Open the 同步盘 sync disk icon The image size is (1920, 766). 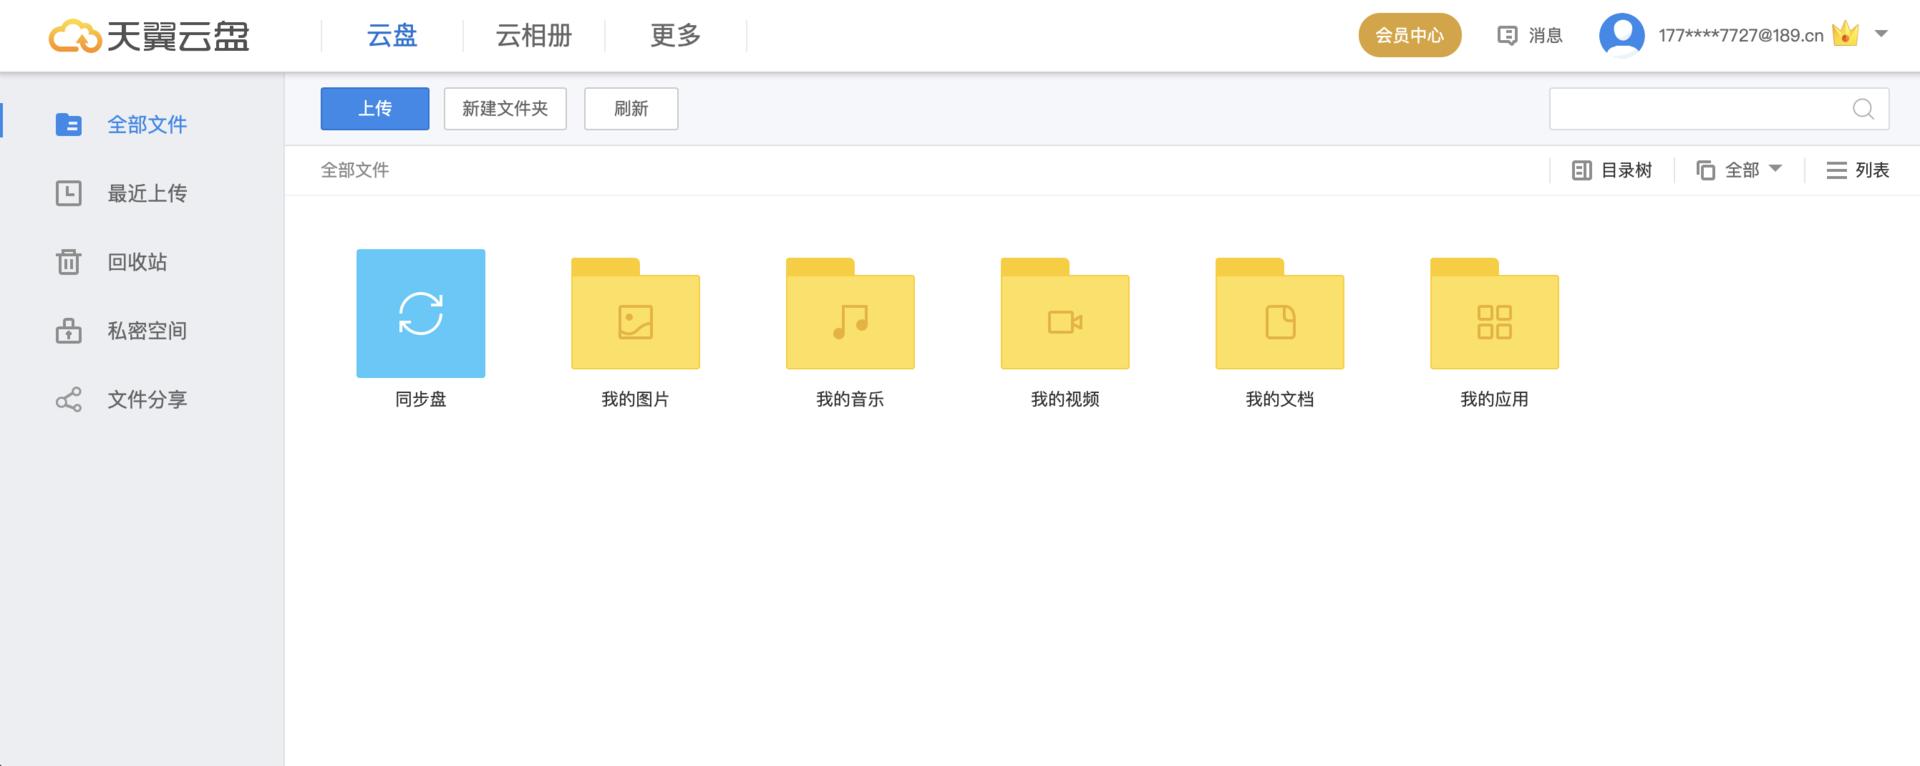420,313
